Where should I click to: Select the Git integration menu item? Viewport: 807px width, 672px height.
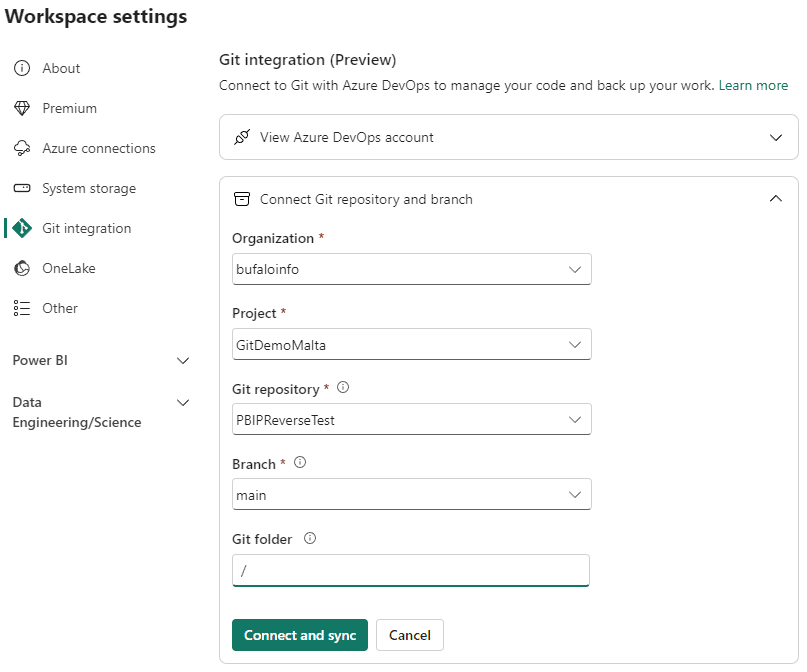(x=86, y=228)
